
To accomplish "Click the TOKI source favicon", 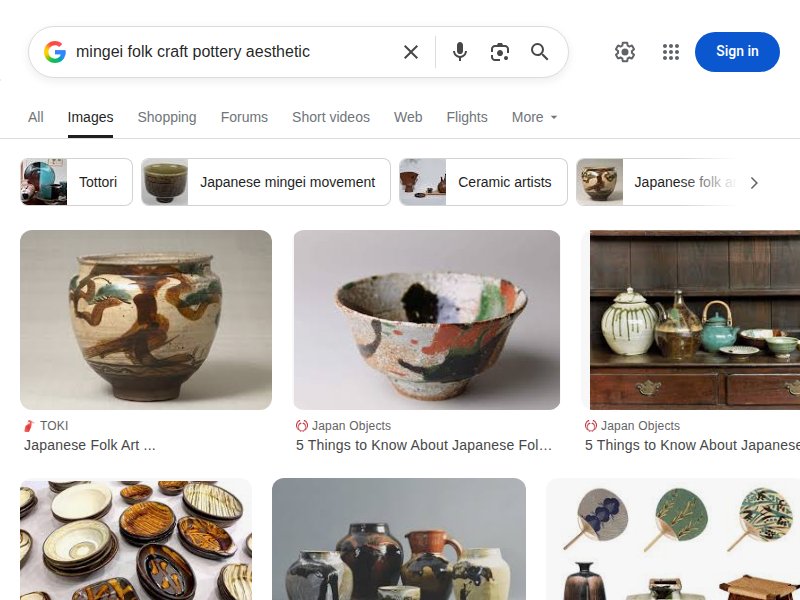I will (x=30, y=425).
